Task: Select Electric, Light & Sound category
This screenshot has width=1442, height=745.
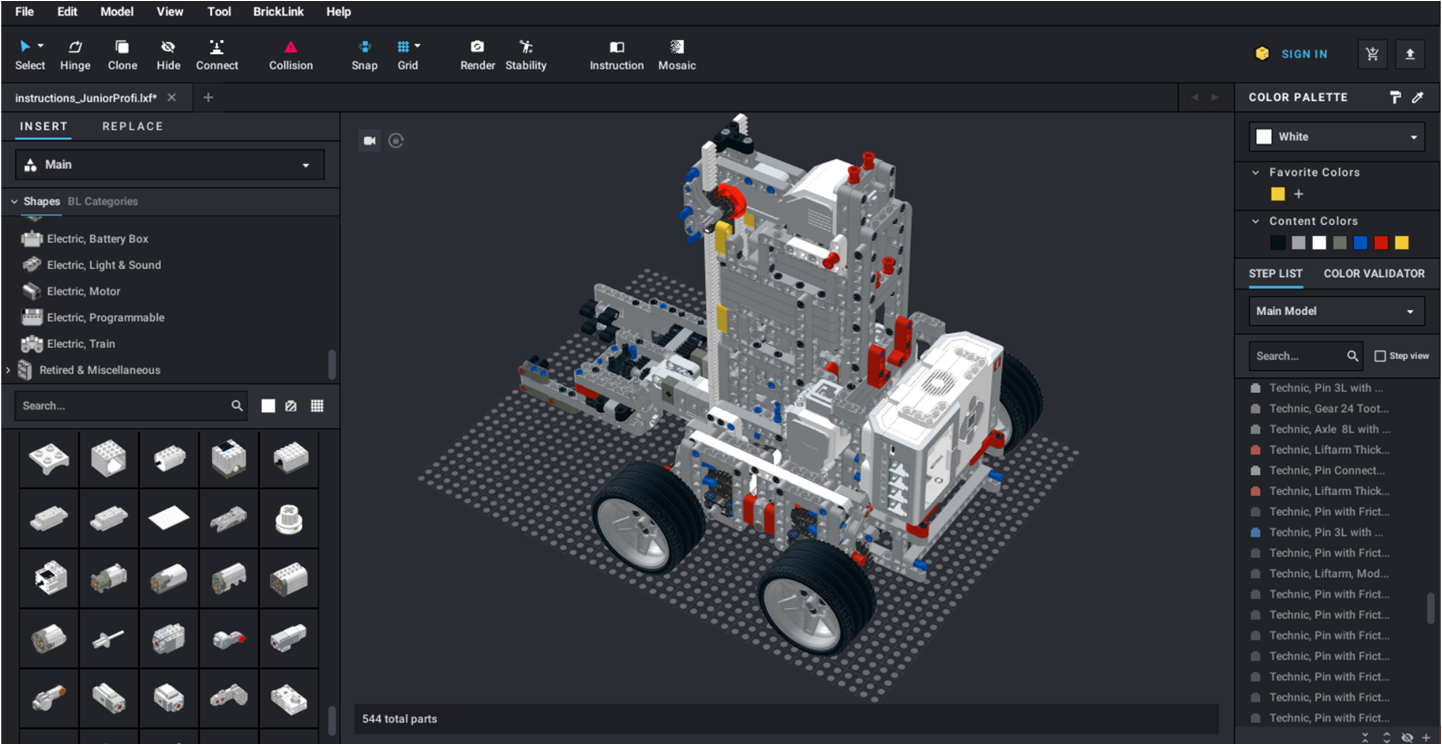Action: click(104, 265)
